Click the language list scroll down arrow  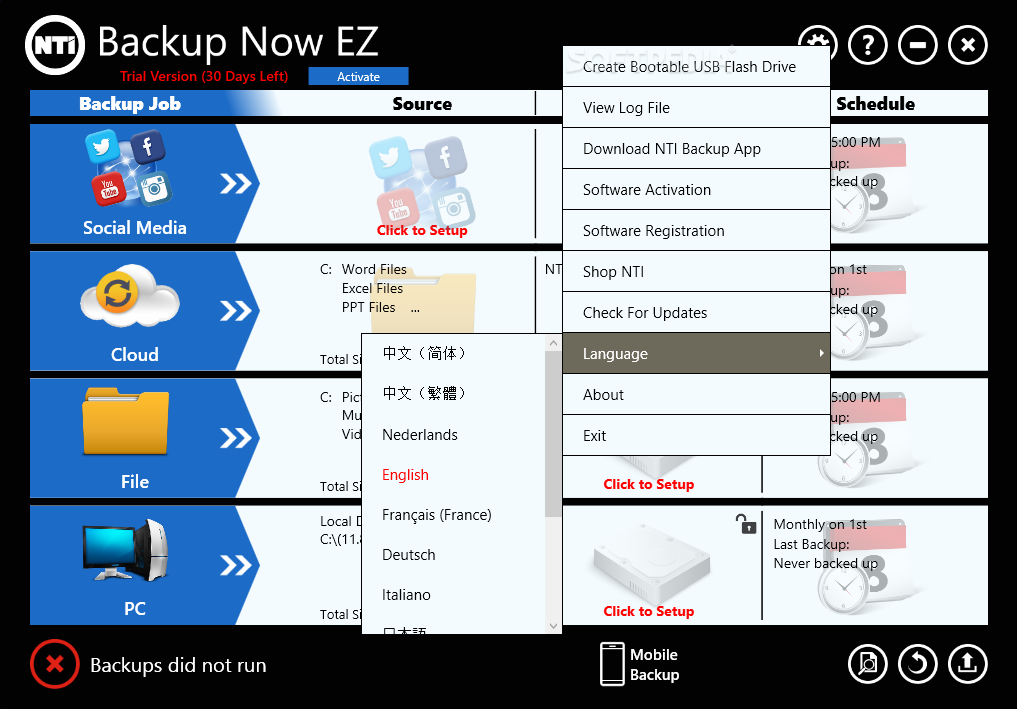point(553,626)
